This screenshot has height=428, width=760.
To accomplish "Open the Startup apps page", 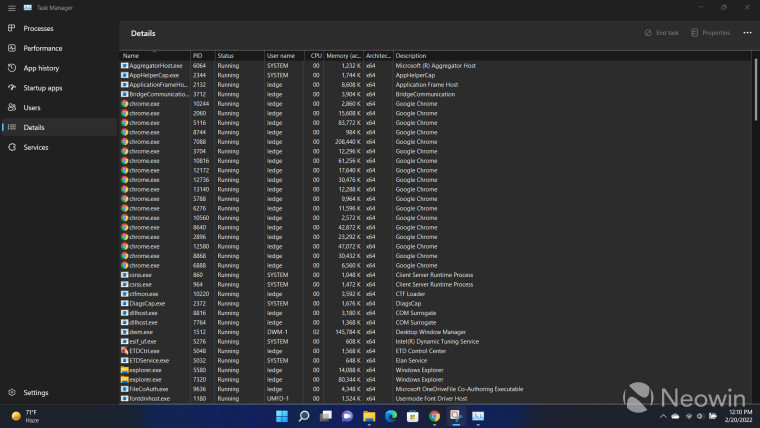I will (59, 88).
